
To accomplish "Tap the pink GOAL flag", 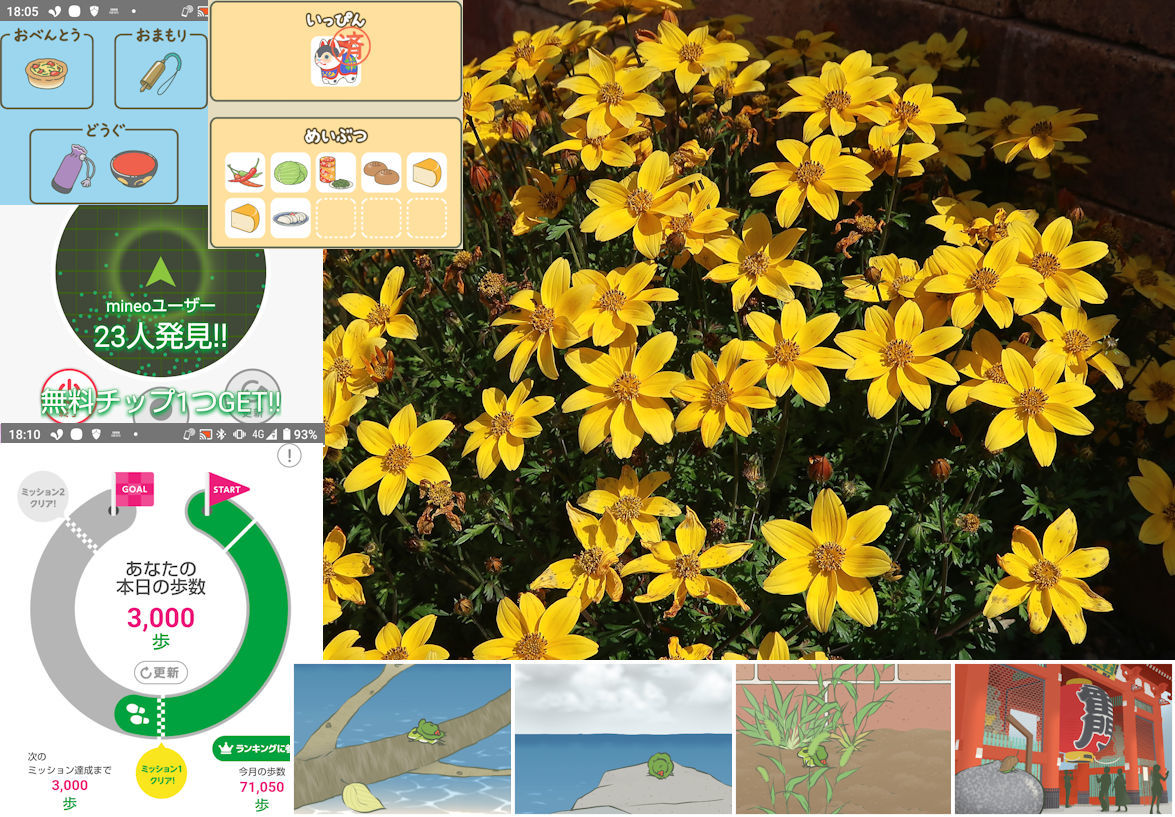I will [133, 491].
